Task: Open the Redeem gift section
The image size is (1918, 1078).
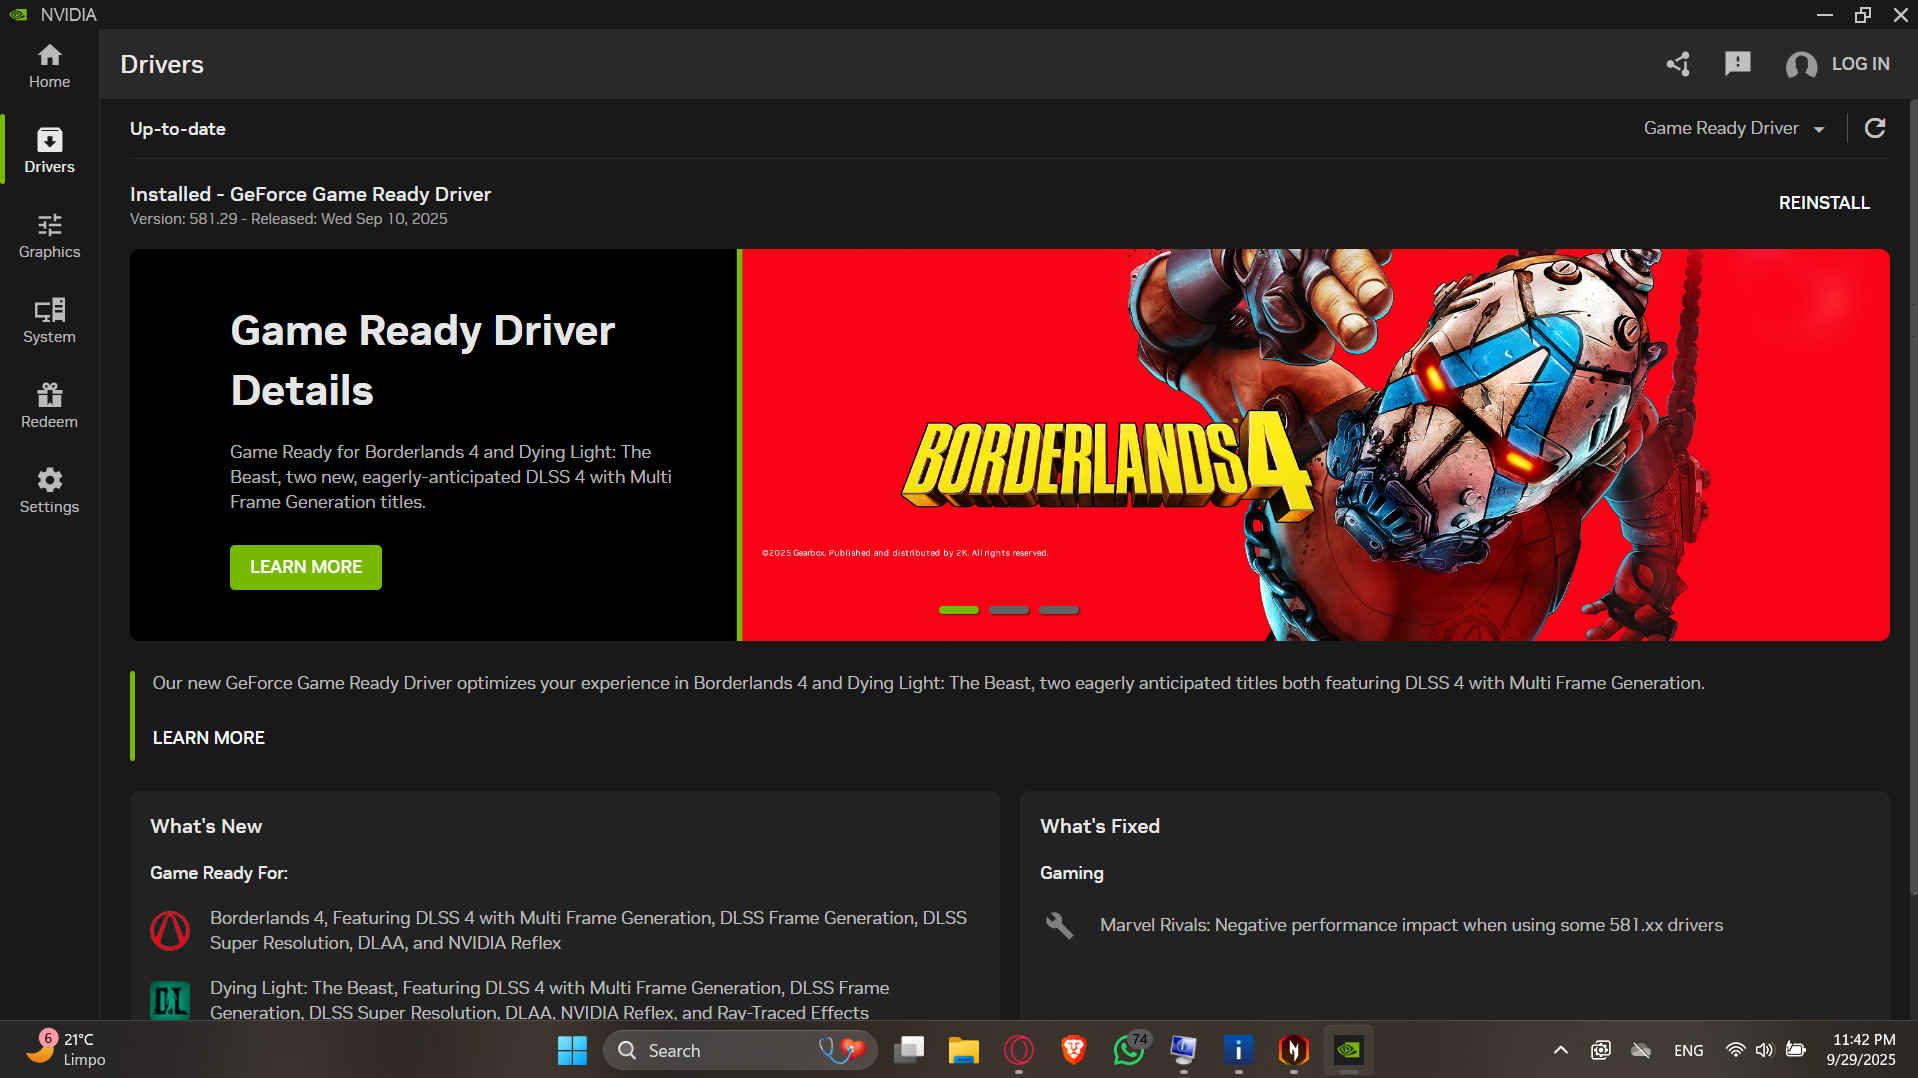Action: (49, 406)
